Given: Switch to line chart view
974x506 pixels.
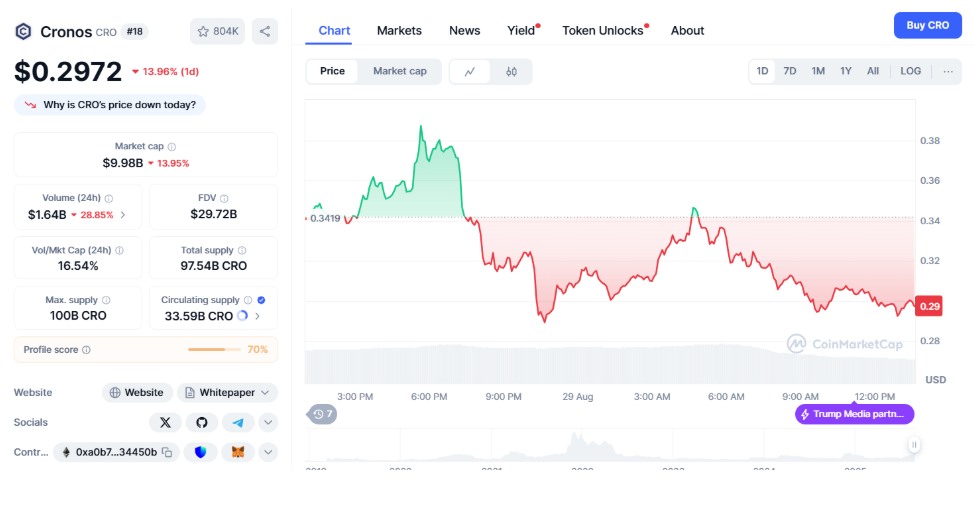Looking at the screenshot, I should point(470,71).
